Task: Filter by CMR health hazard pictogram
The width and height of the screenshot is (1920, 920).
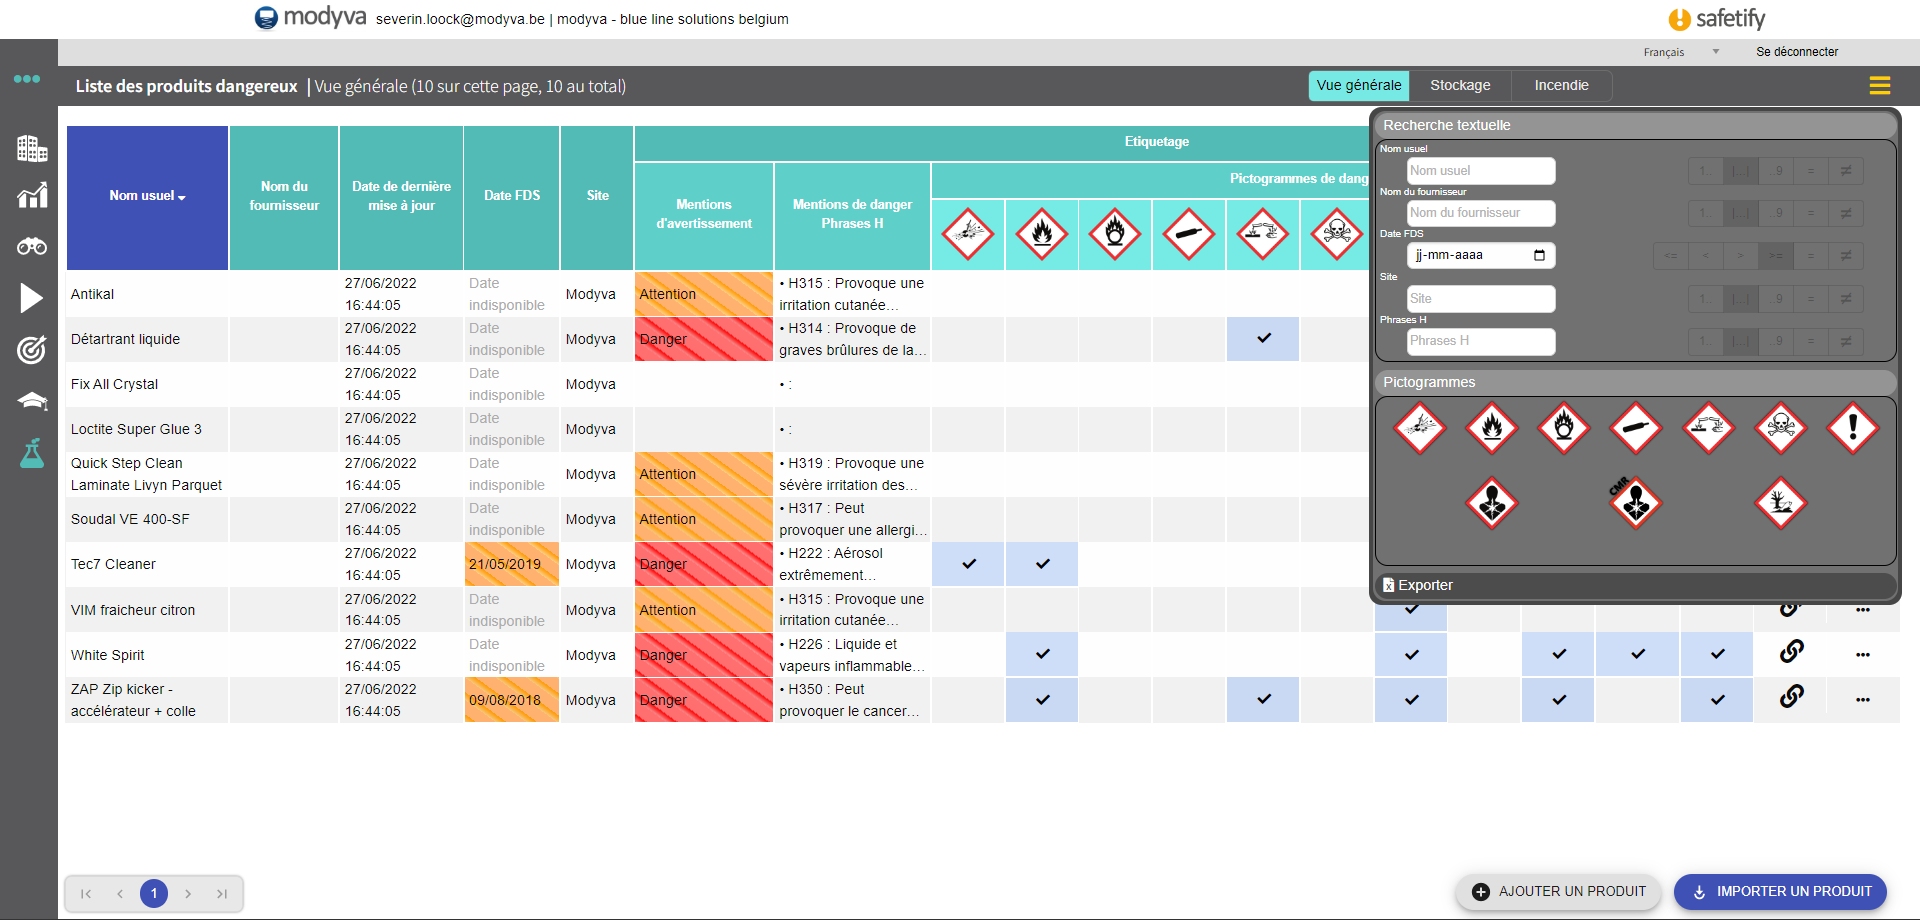Action: 1636,503
